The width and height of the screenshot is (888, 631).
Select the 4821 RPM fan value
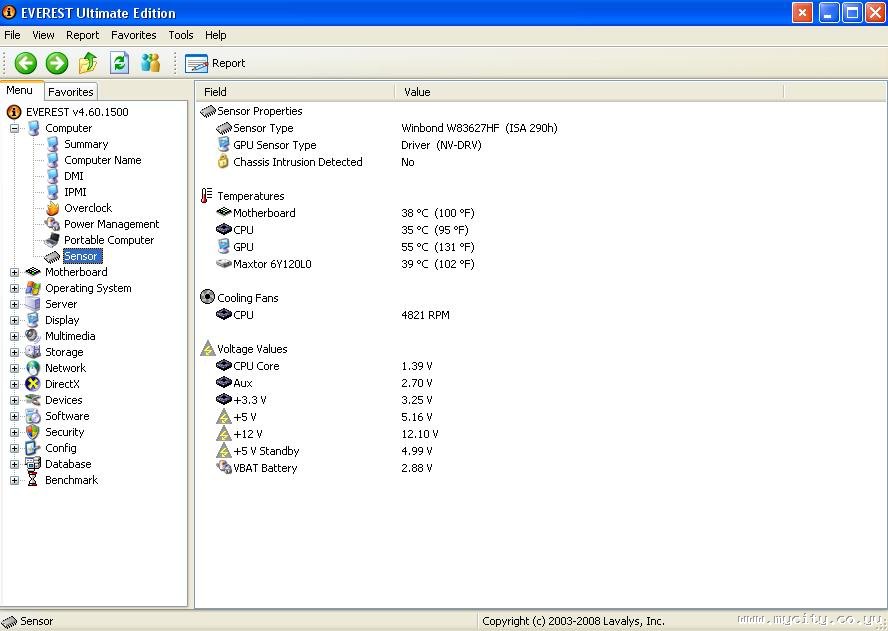(425, 315)
